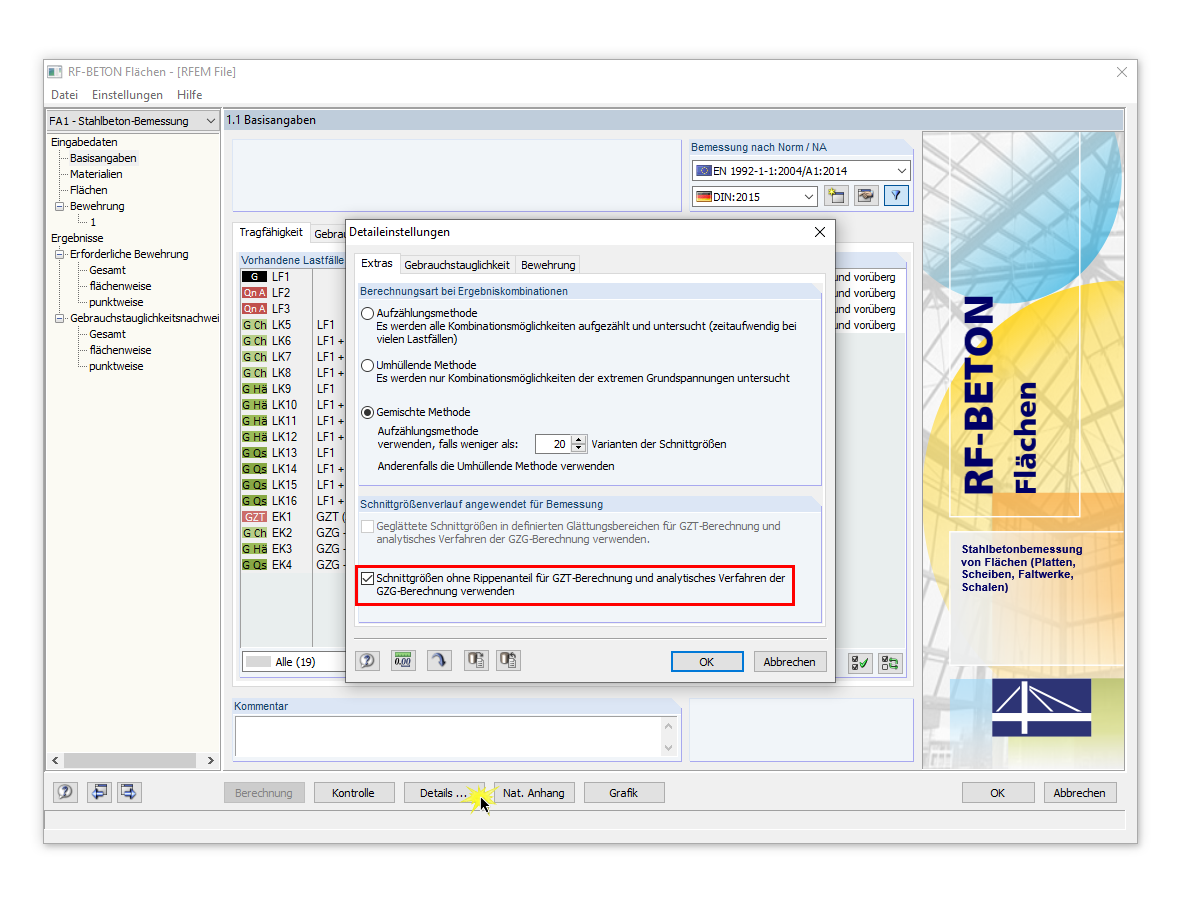Open help in the Detaileinstellungen dialog
This screenshot has height=900, width=1200.
(x=368, y=661)
